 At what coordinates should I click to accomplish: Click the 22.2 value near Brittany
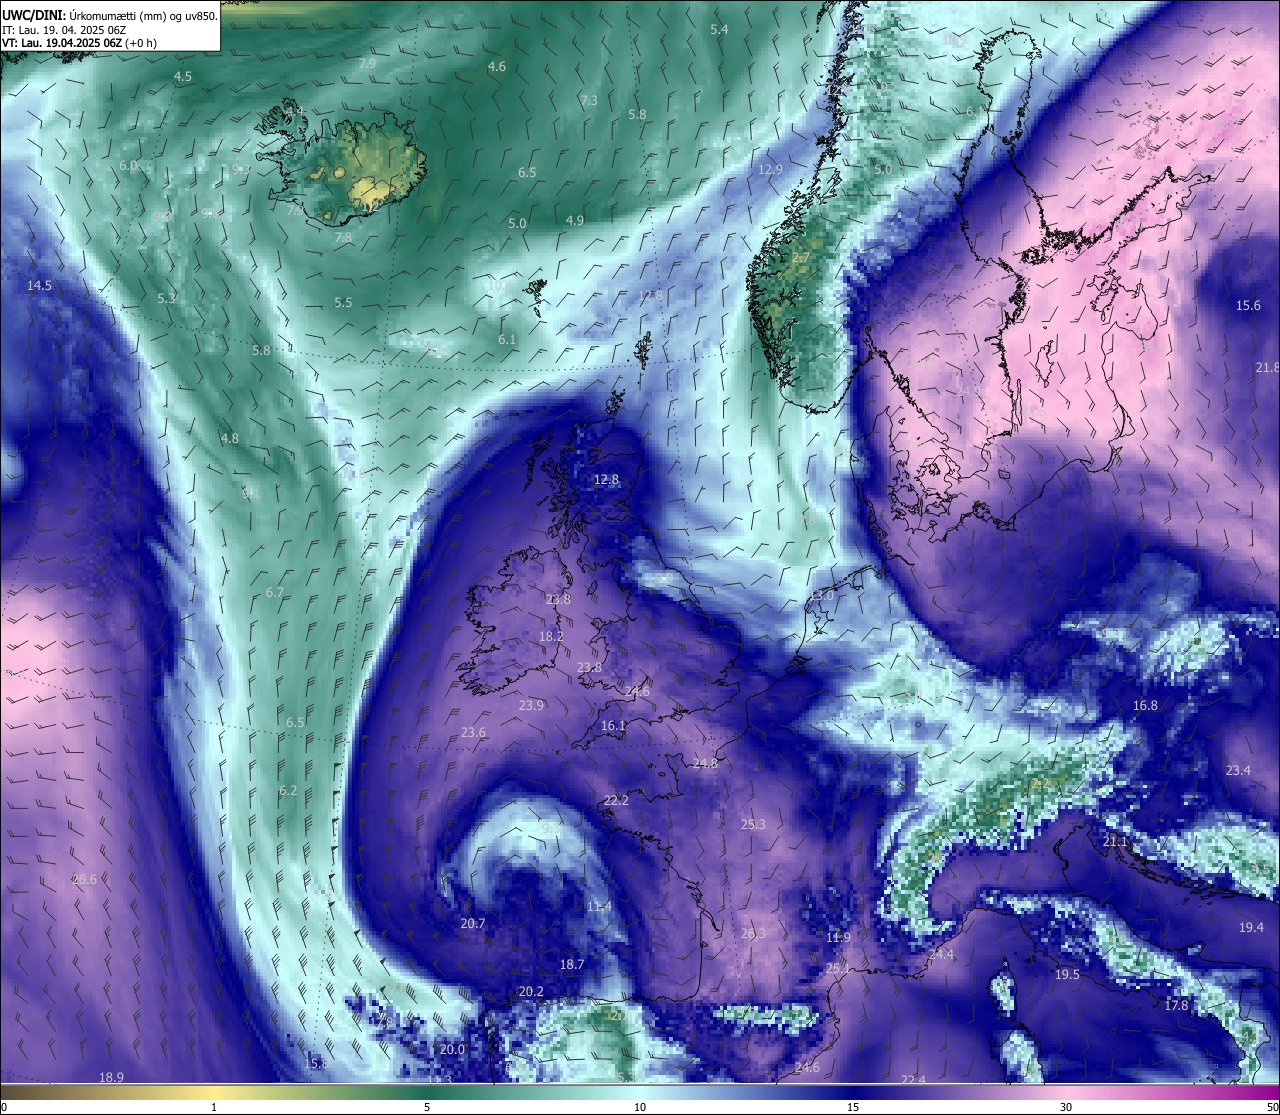[x=616, y=801]
